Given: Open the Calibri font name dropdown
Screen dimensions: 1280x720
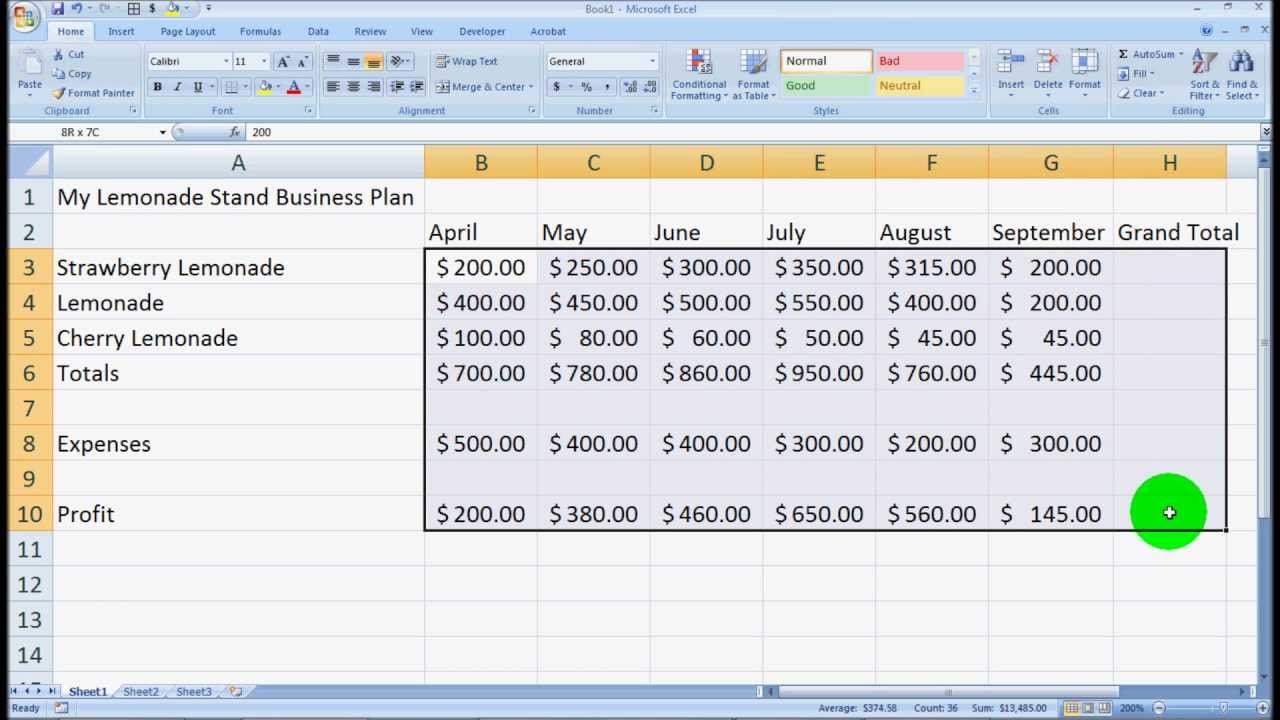Looking at the screenshot, I should coord(224,61).
